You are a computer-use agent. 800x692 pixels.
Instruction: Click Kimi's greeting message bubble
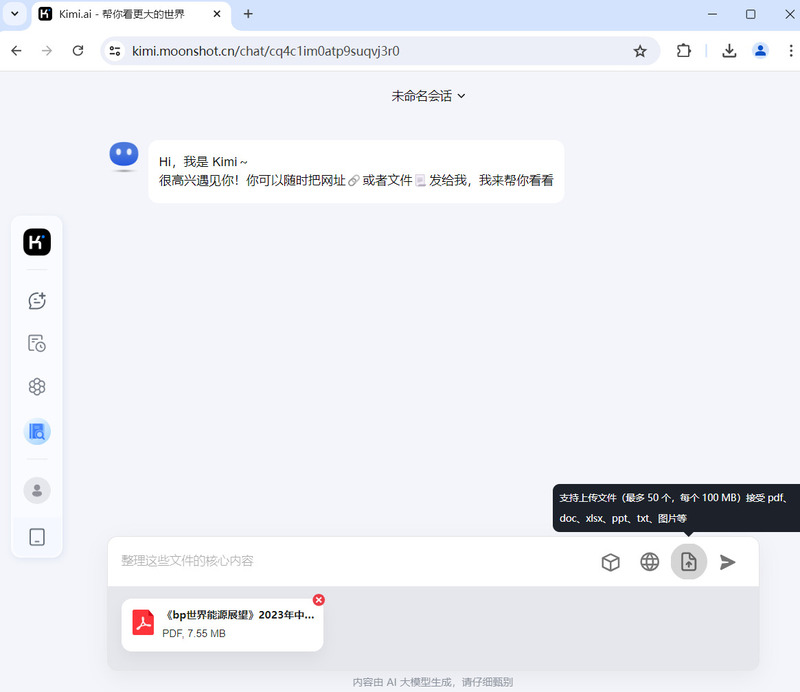click(356, 171)
